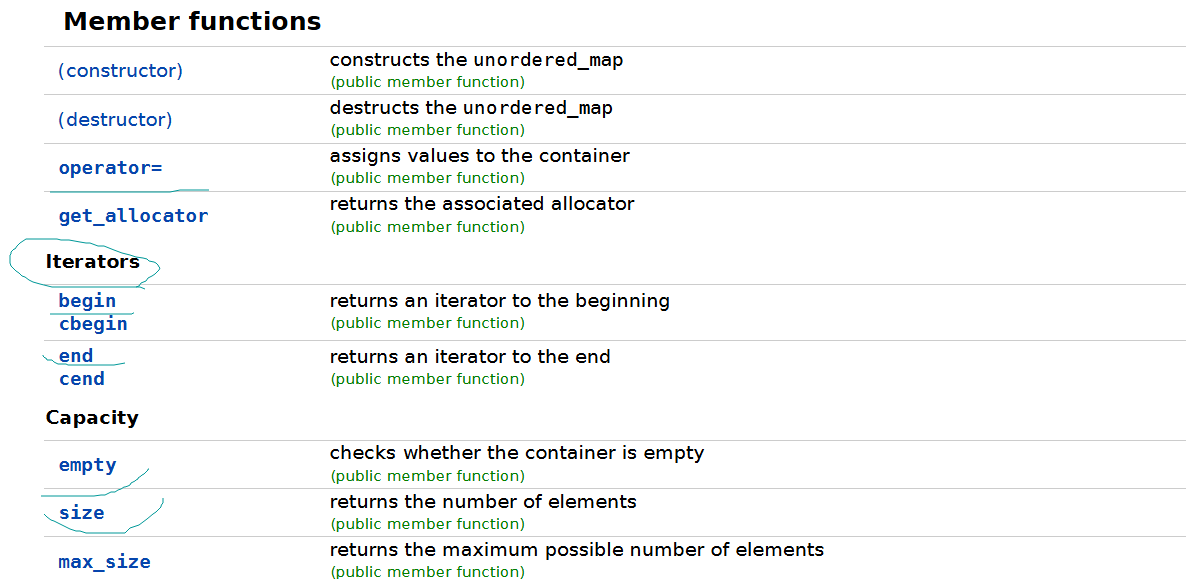
Task: Click the Member functions heading
Action: pyautogui.click(x=192, y=21)
